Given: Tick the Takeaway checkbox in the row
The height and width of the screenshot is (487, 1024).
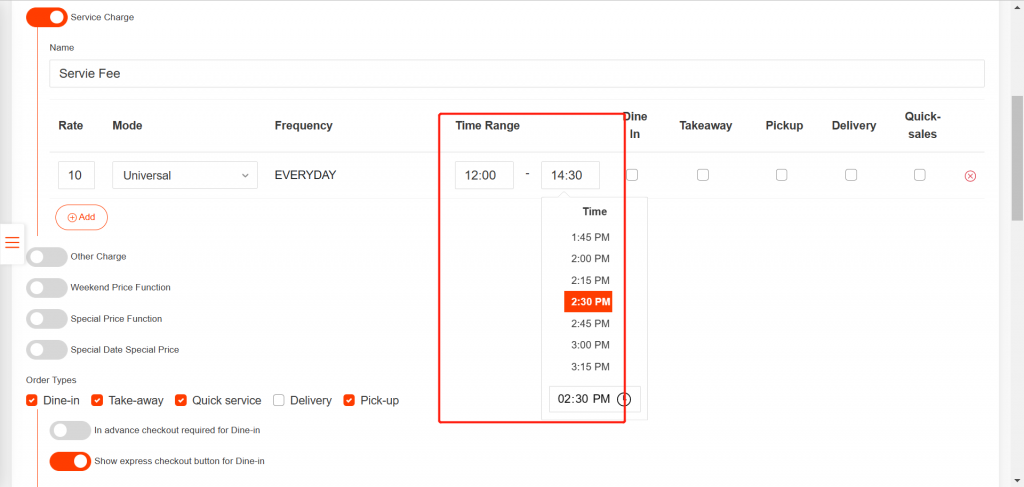Looking at the screenshot, I should tap(703, 175).
